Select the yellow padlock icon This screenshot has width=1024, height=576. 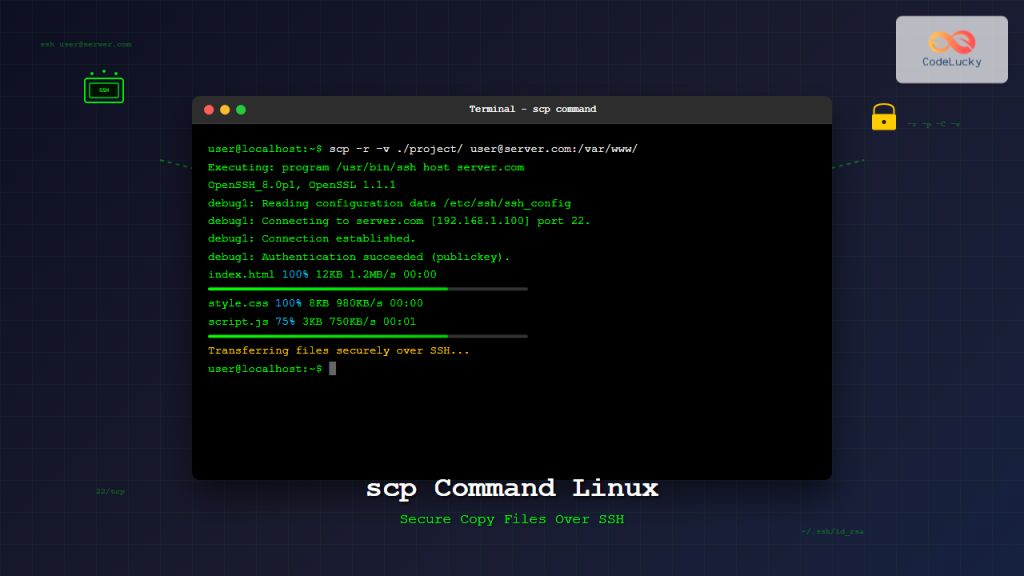[883, 117]
